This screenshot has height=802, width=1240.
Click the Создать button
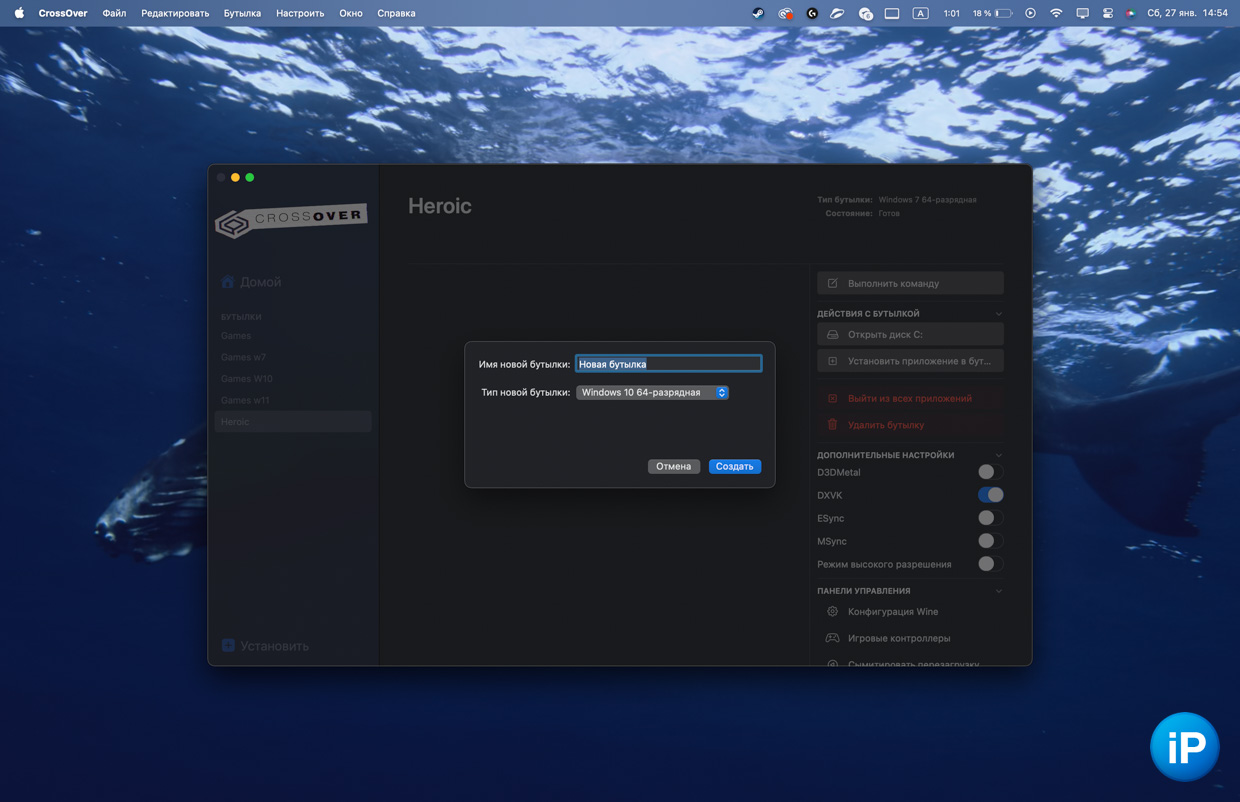(x=734, y=467)
